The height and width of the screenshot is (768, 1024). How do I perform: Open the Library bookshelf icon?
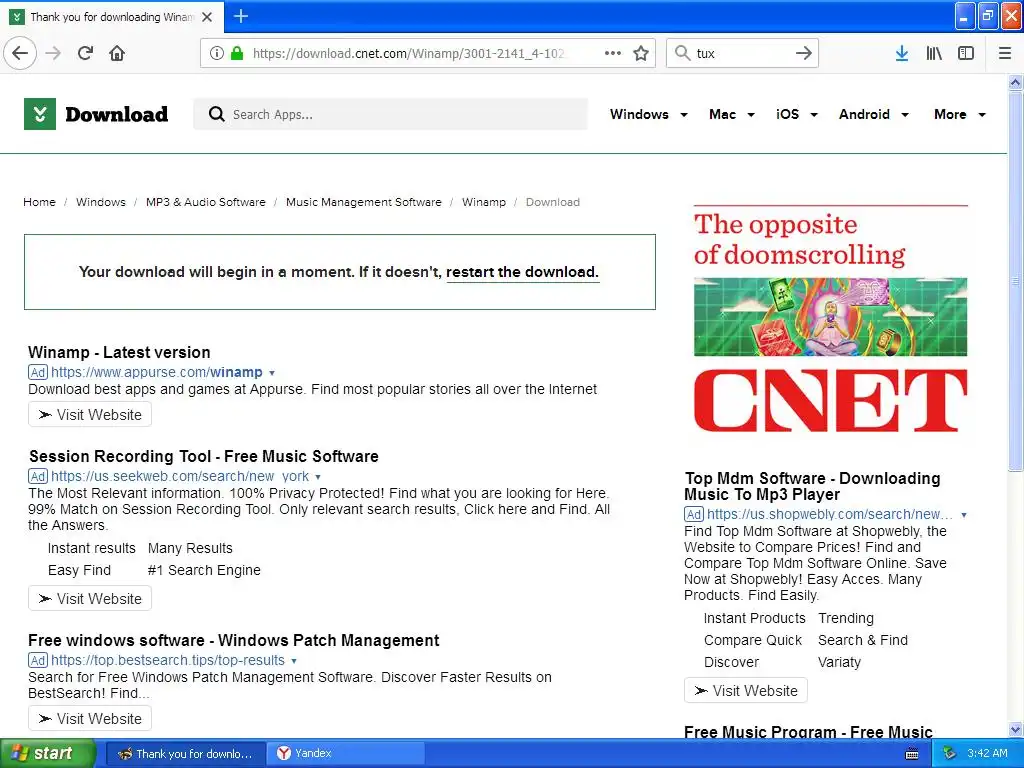(934, 53)
